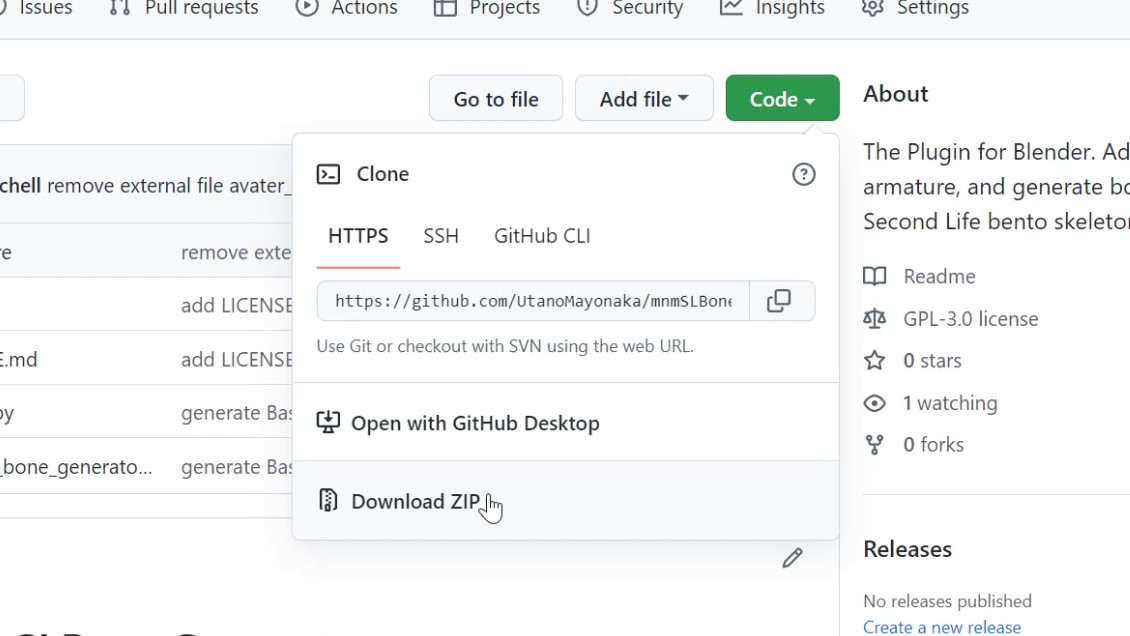Image resolution: width=1130 pixels, height=636 pixels.
Task: Open the latest commit message 'remove external file'
Action: click(169, 186)
